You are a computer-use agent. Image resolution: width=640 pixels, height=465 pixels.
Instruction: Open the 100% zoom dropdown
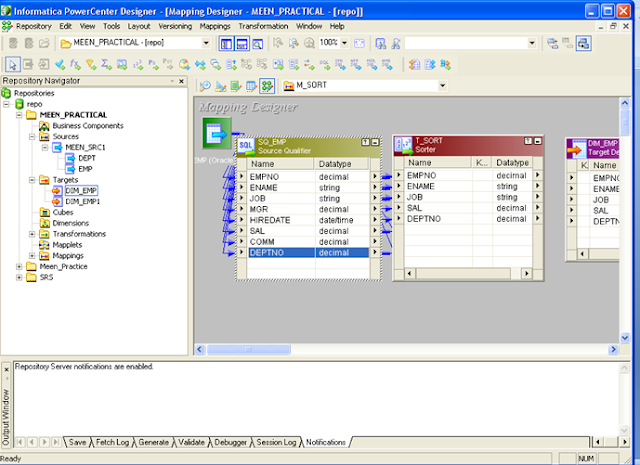click(x=344, y=42)
